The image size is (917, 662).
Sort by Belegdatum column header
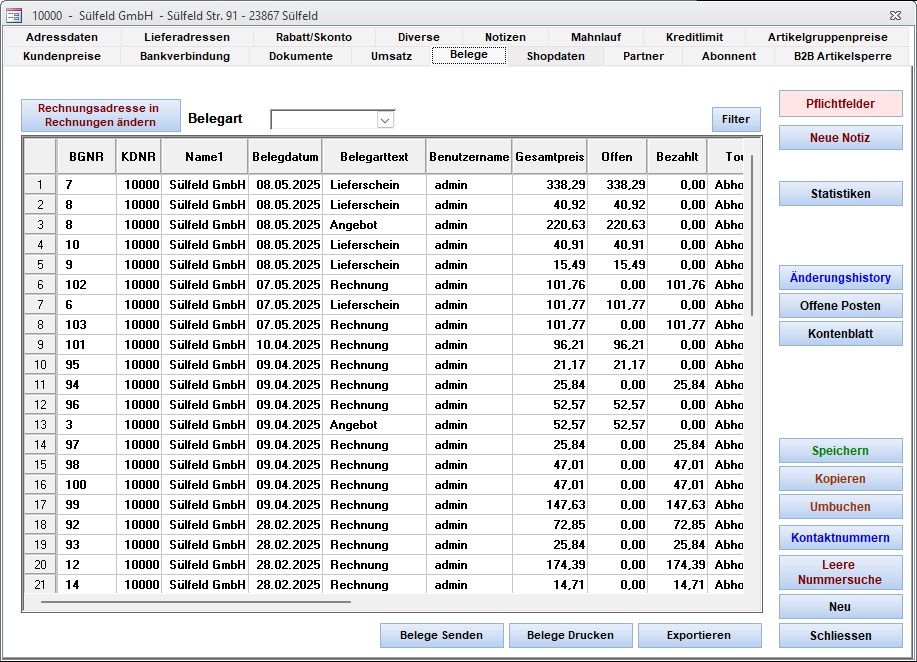click(x=285, y=157)
